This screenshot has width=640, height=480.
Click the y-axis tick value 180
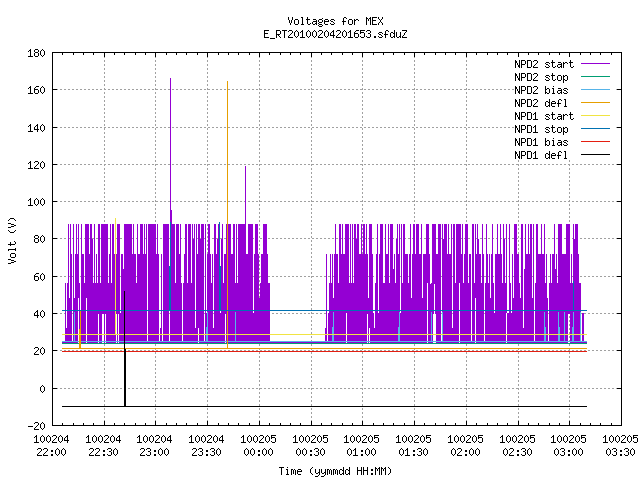(x=36, y=53)
